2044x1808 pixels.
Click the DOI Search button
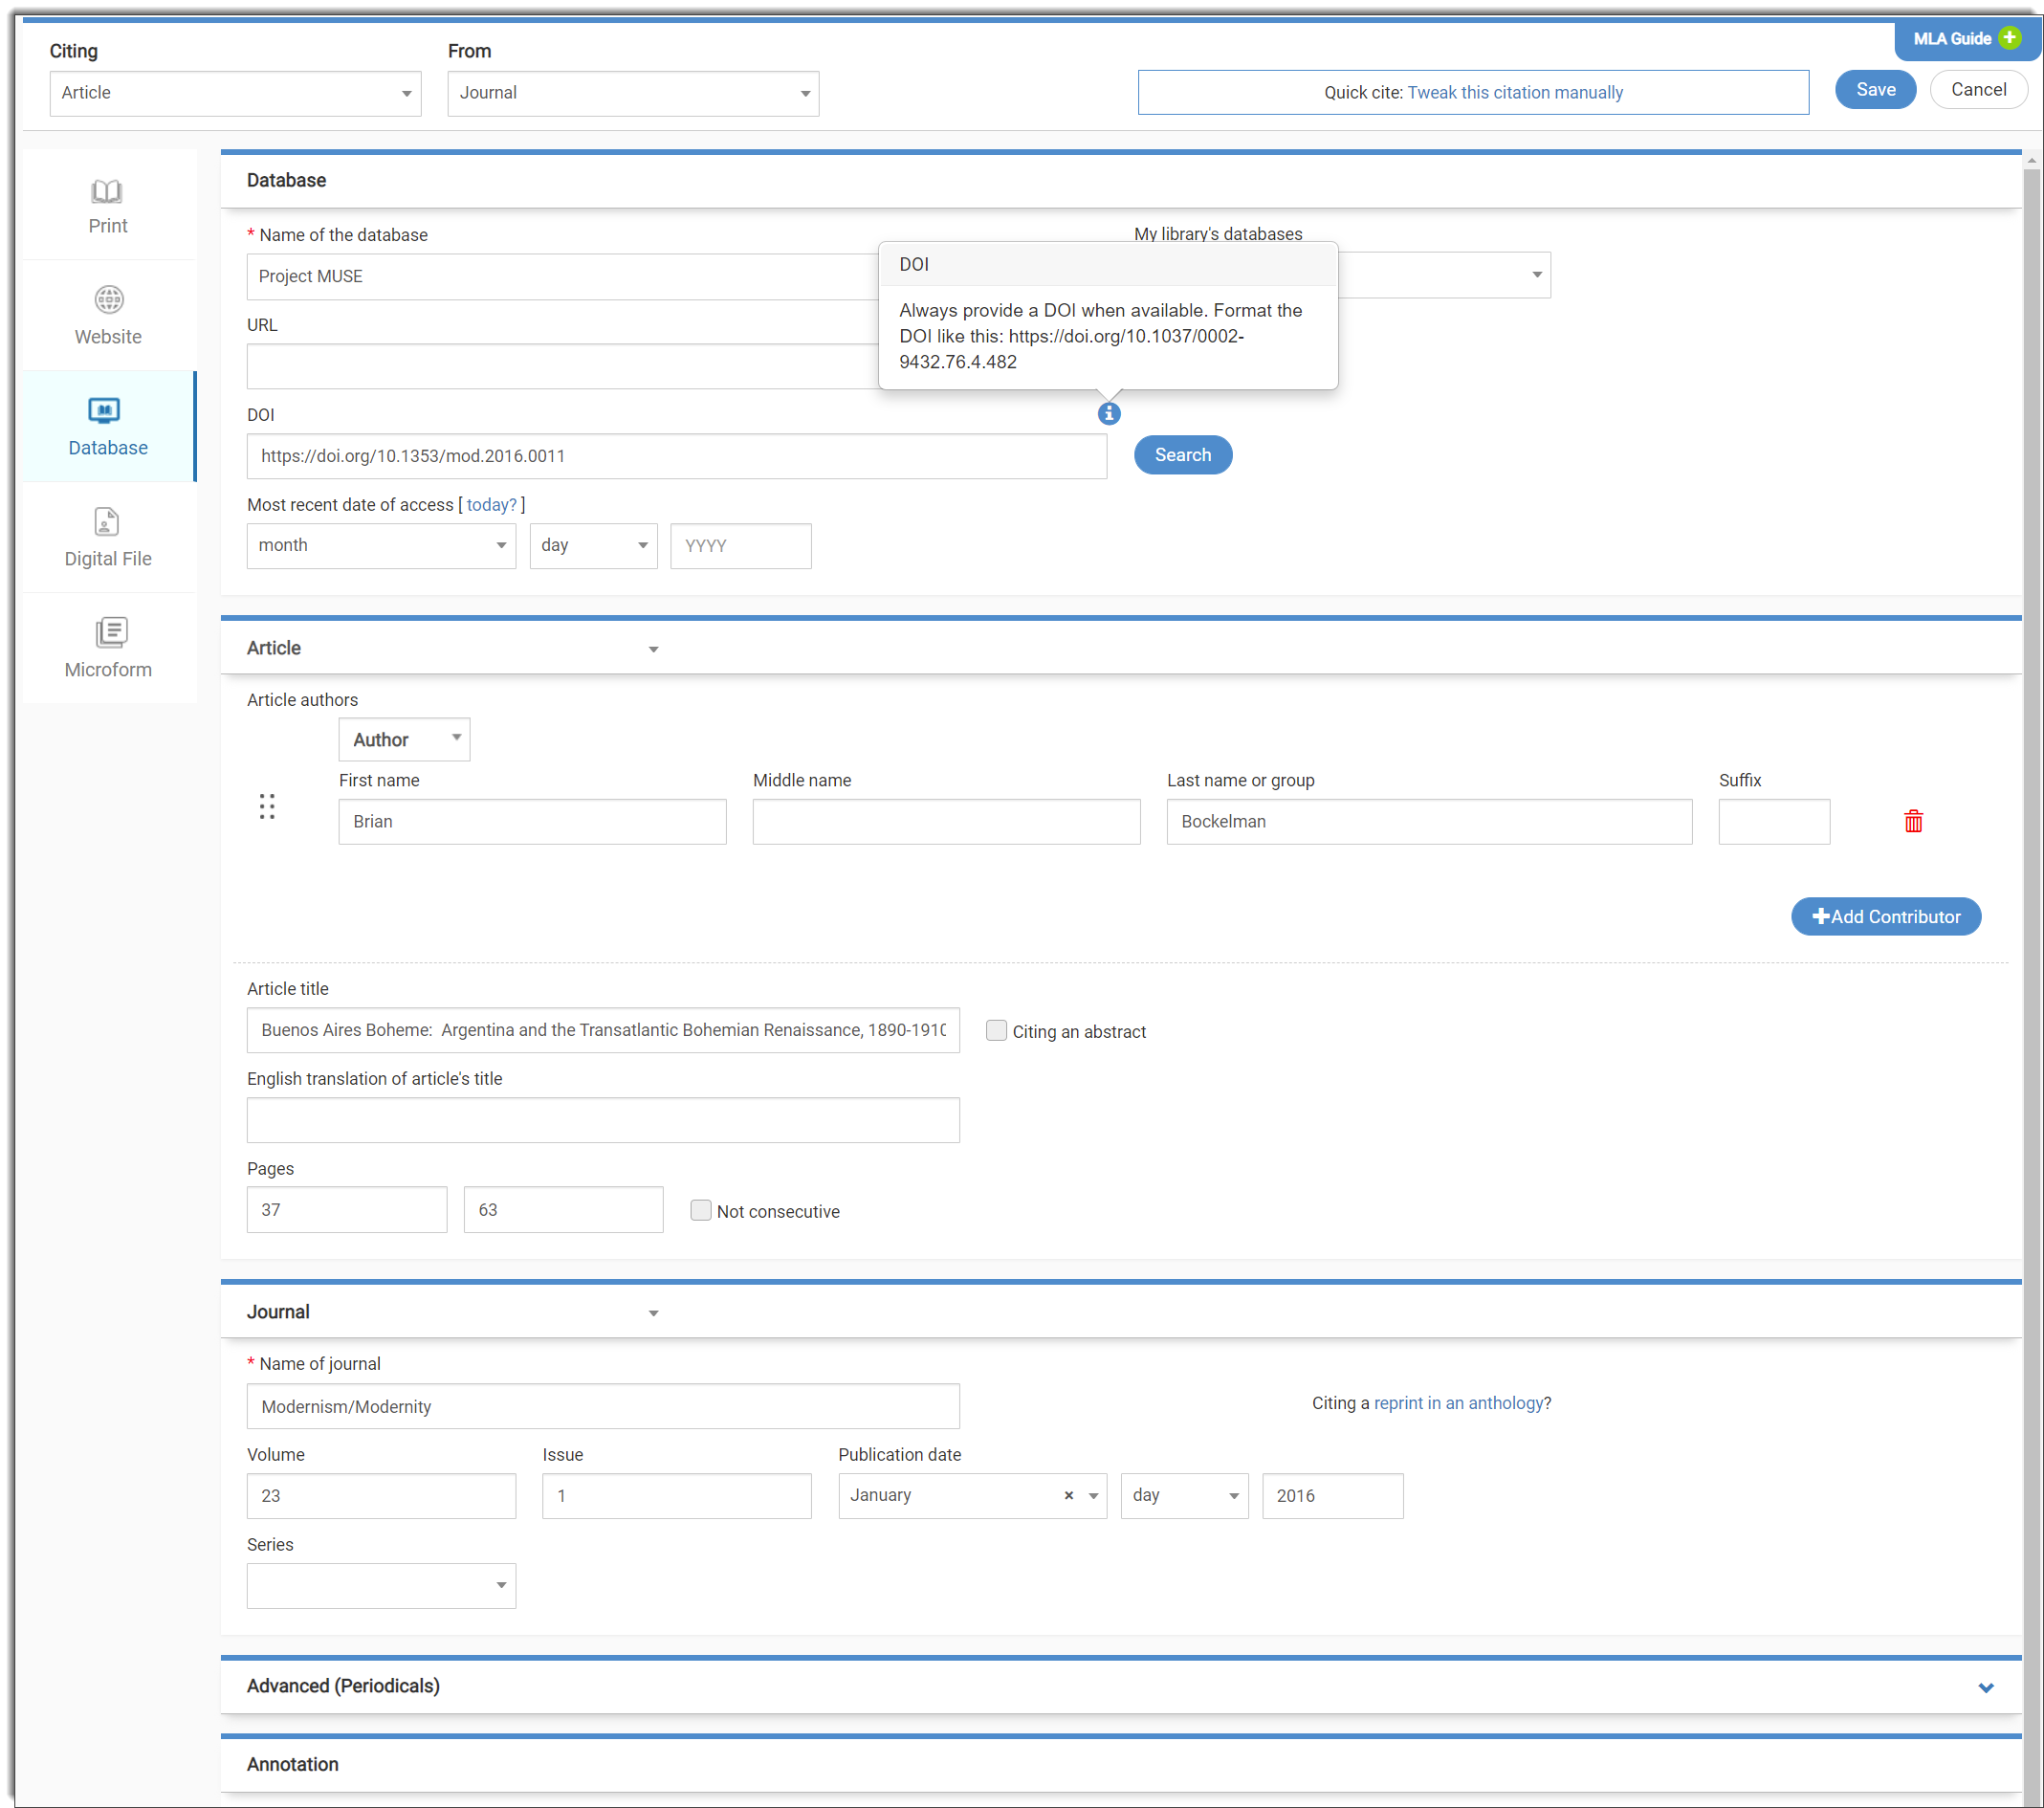[x=1183, y=455]
